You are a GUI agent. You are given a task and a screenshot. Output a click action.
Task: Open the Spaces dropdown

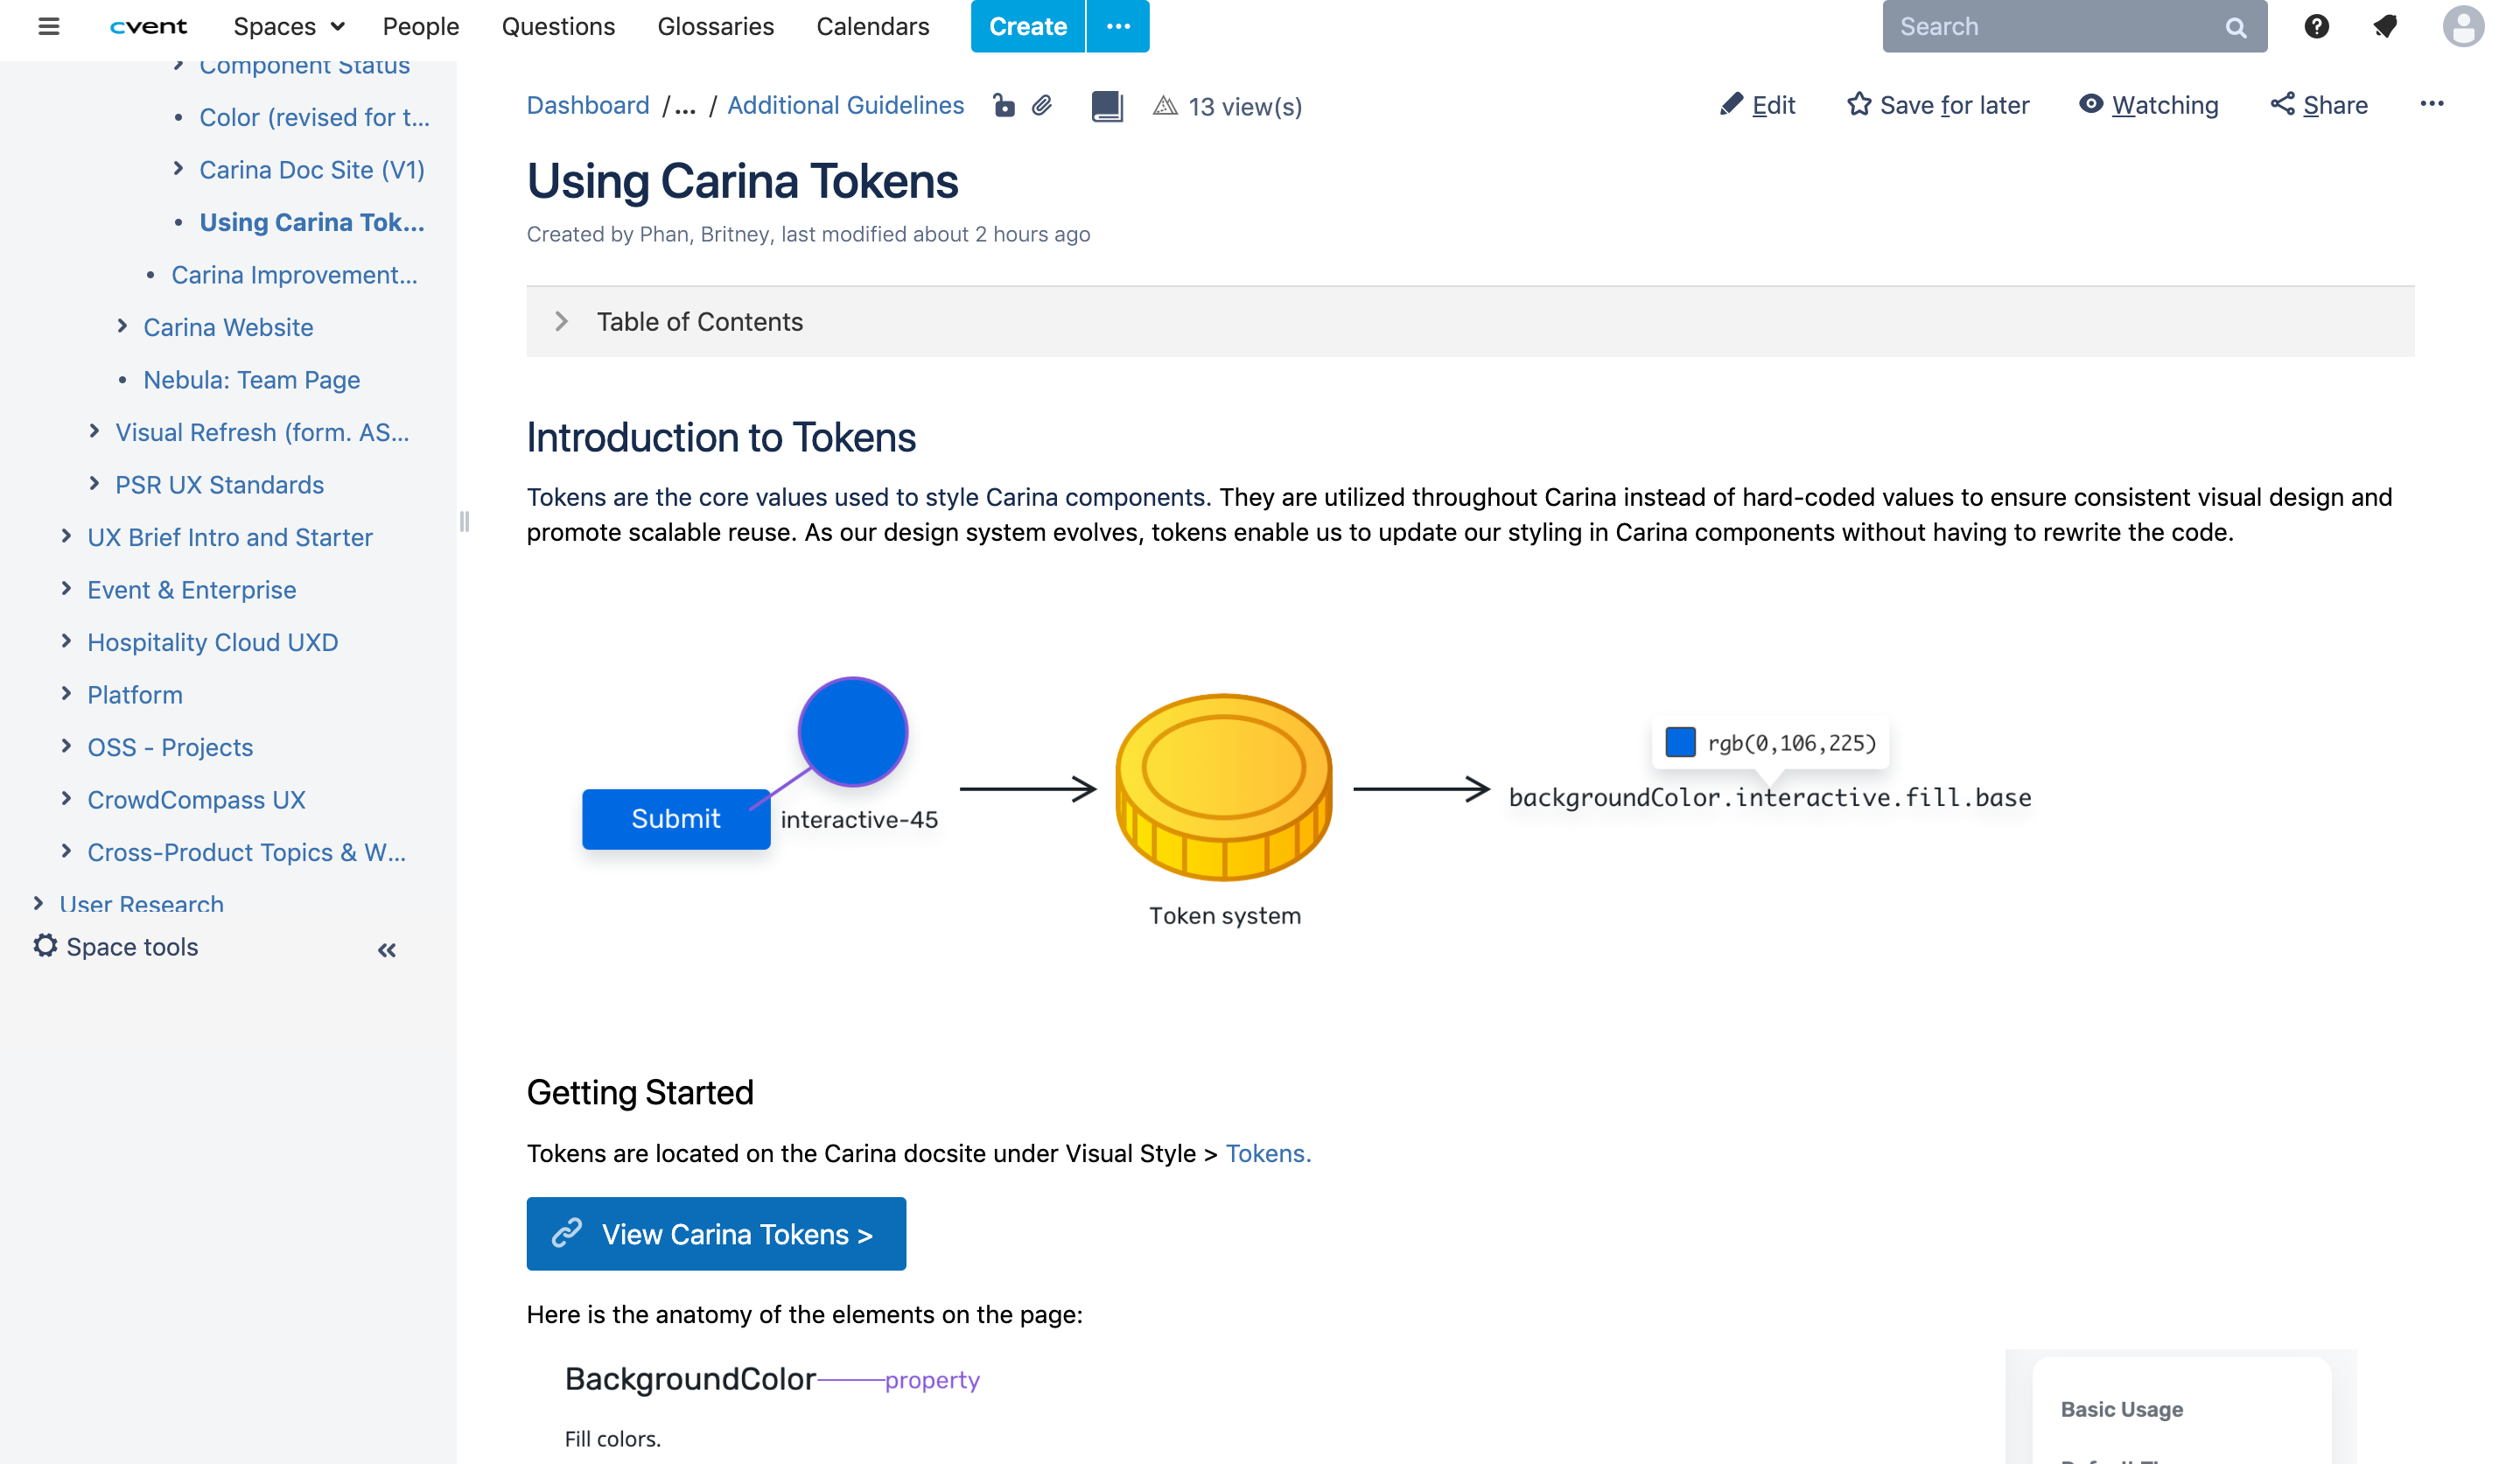pyautogui.click(x=289, y=27)
